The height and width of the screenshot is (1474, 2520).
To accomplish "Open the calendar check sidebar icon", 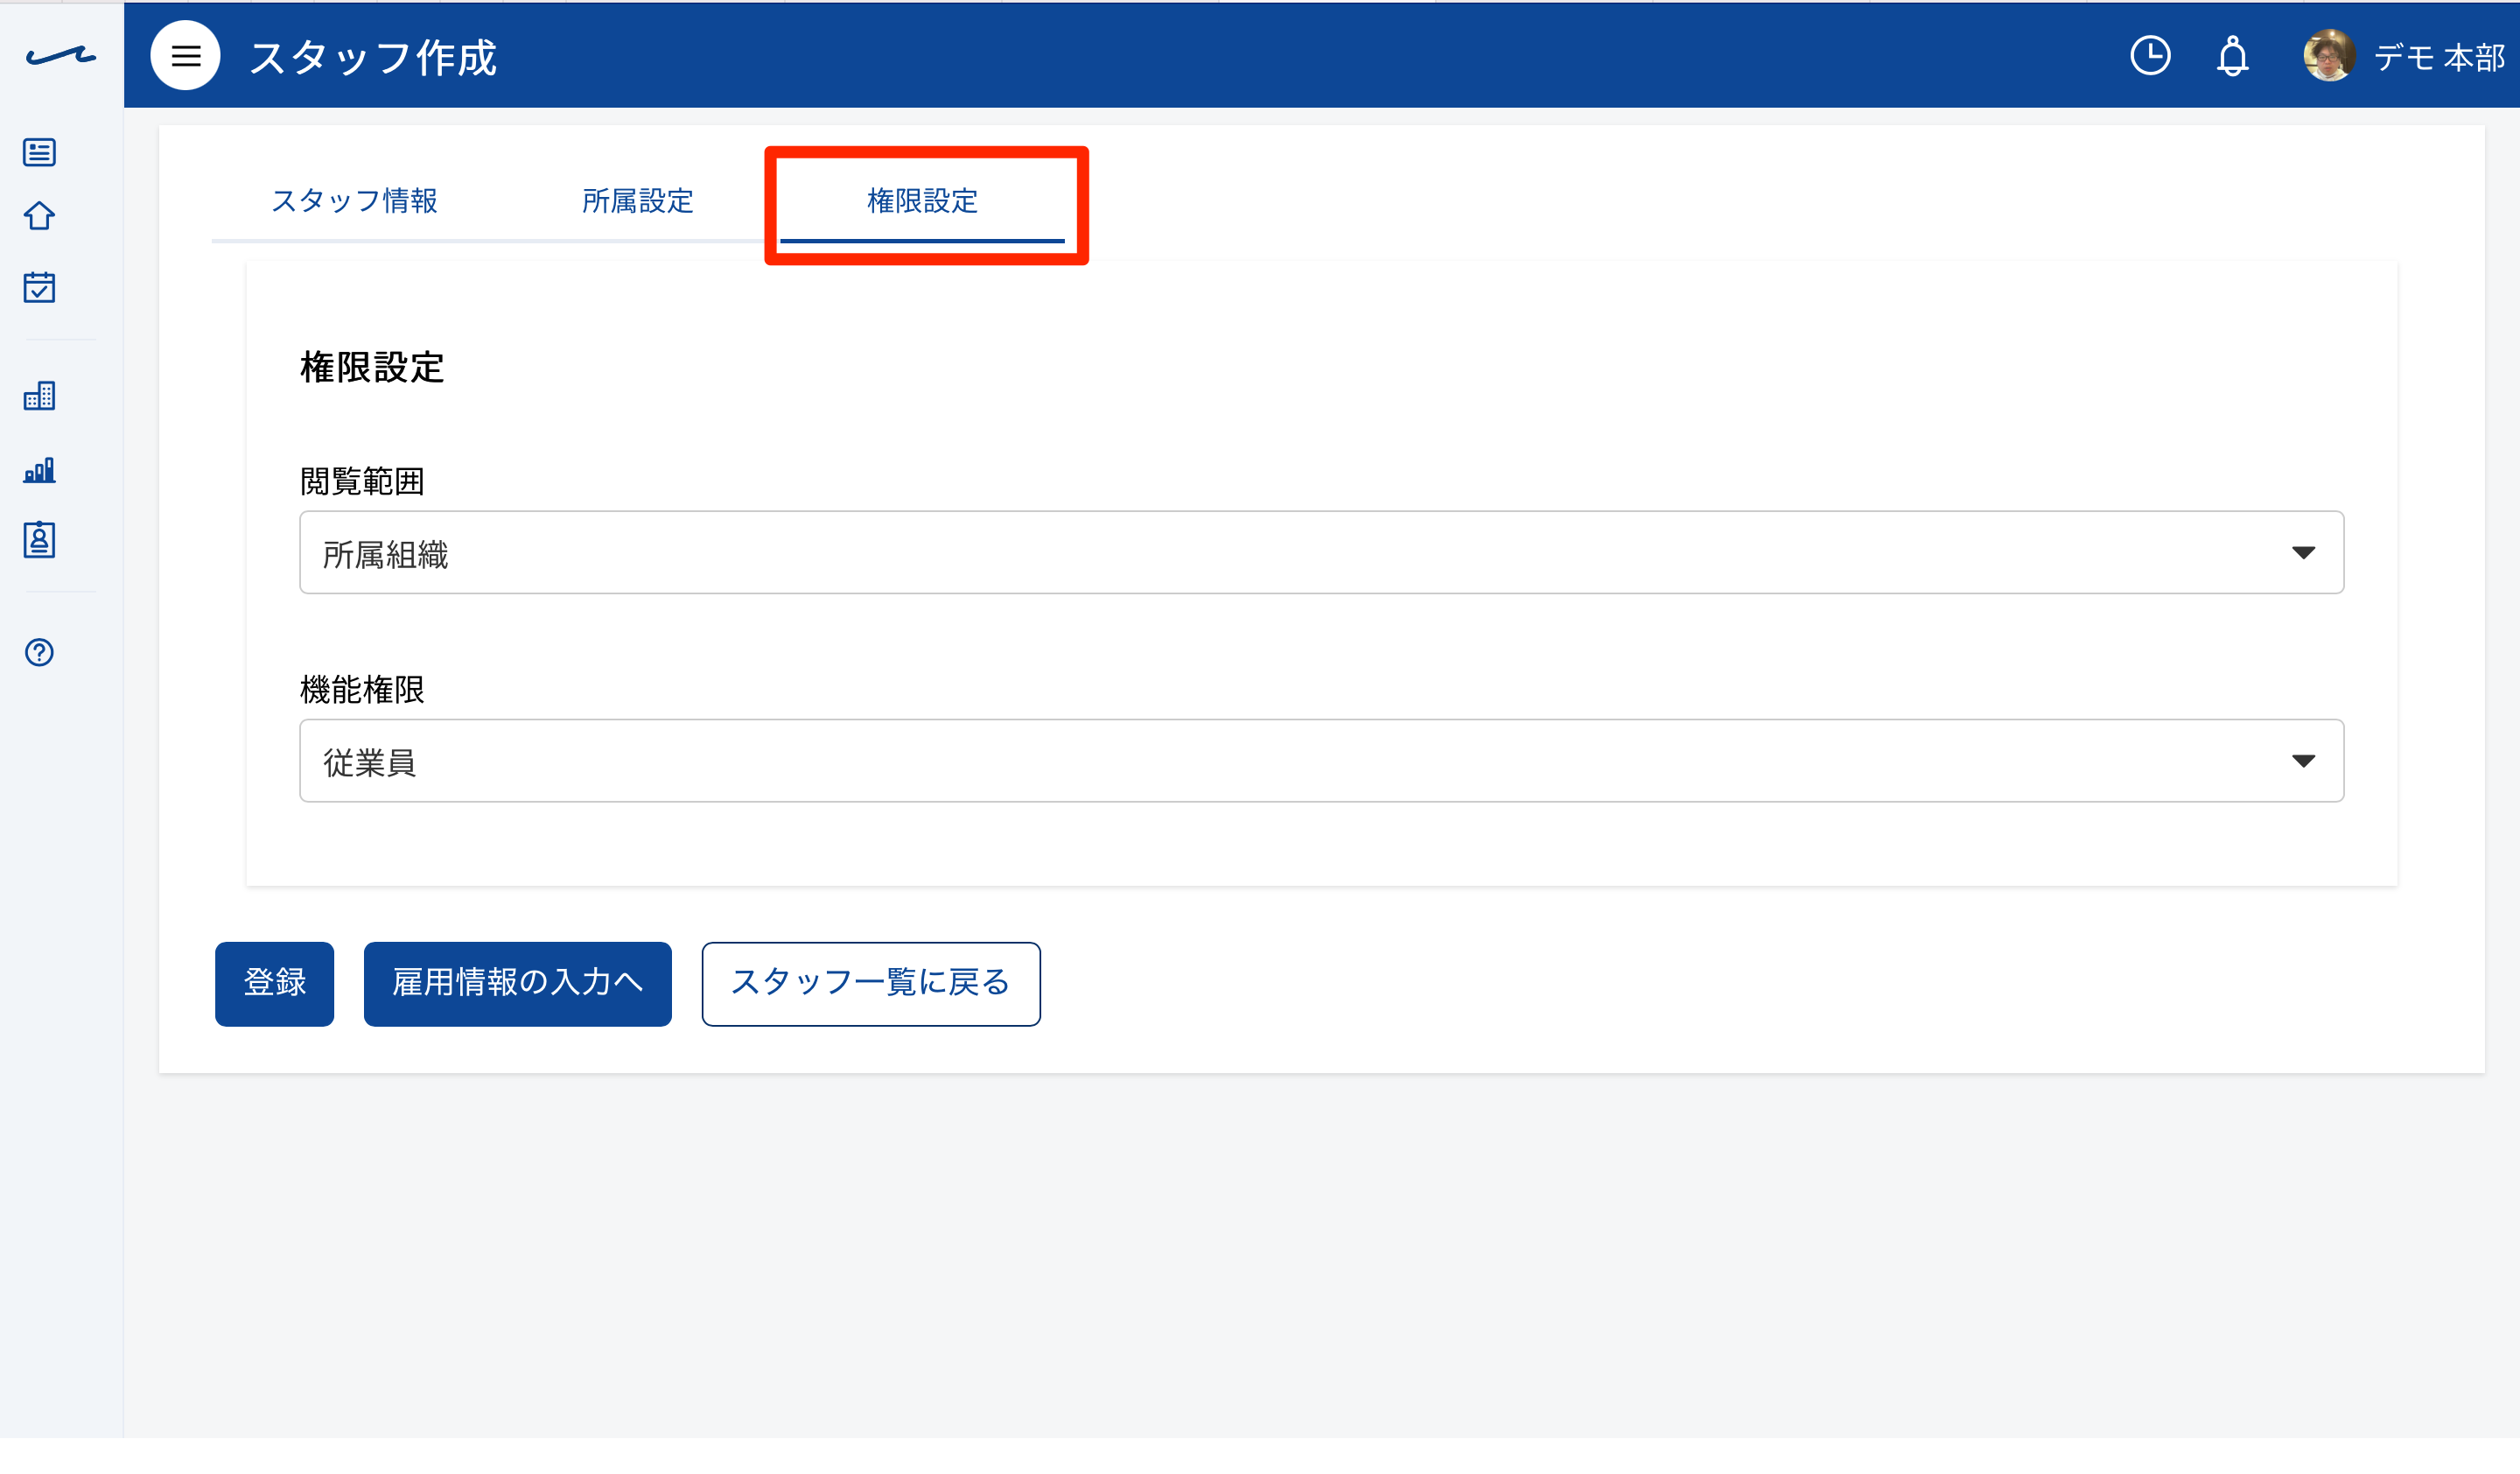I will click(x=39, y=287).
